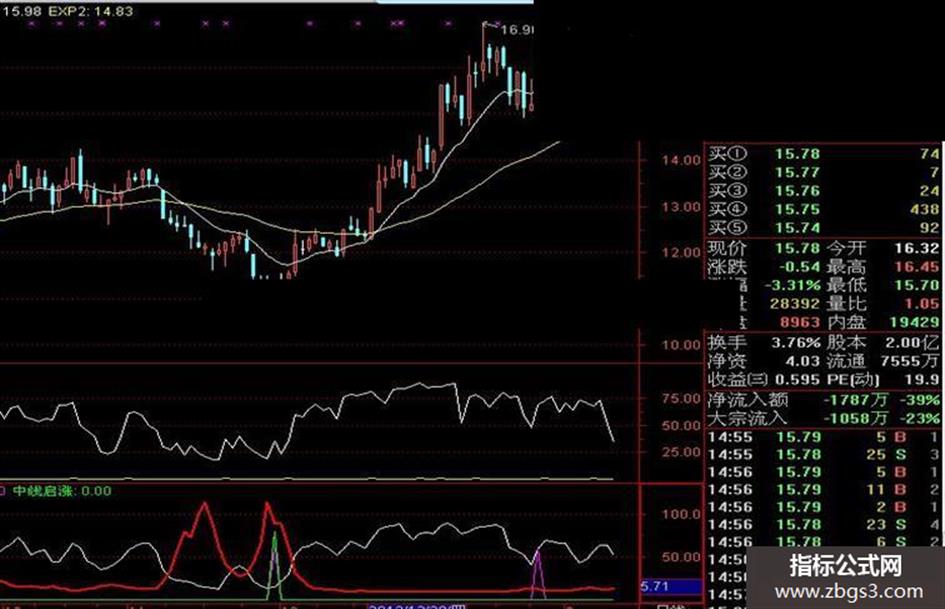
Task: Click the 大宗流入 percentage -23%
Action: click(919, 418)
